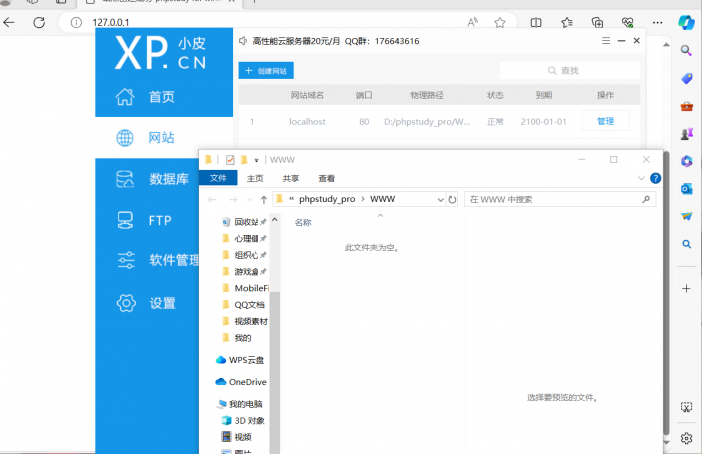The height and width of the screenshot is (454, 702).
Task: Click Edge sidebar search magnifier at top
Action: pos(686,50)
